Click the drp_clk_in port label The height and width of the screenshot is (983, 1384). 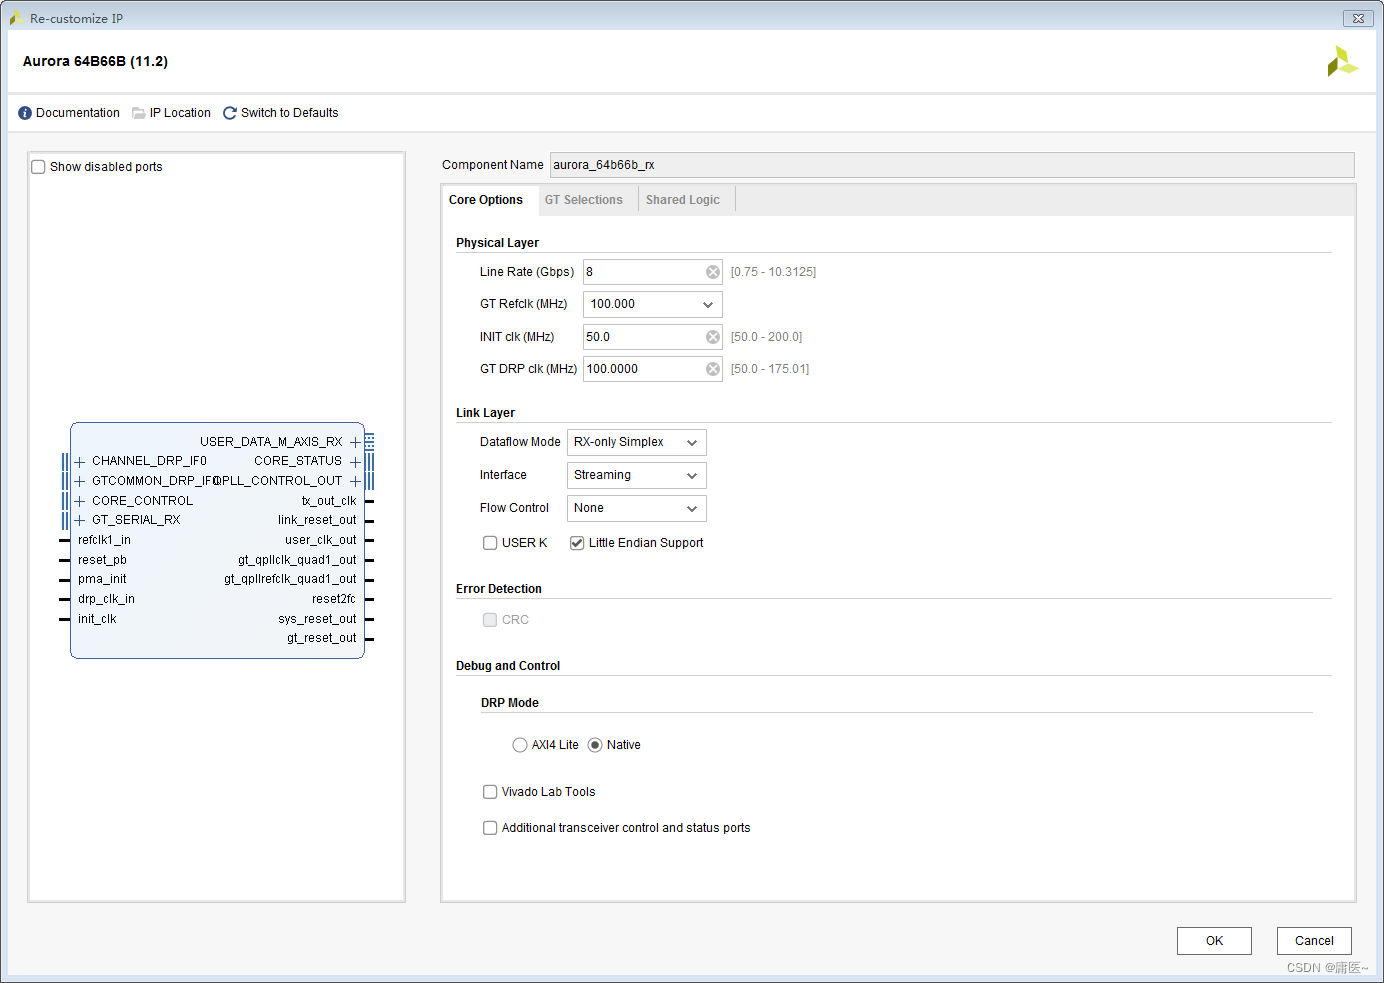point(106,599)
